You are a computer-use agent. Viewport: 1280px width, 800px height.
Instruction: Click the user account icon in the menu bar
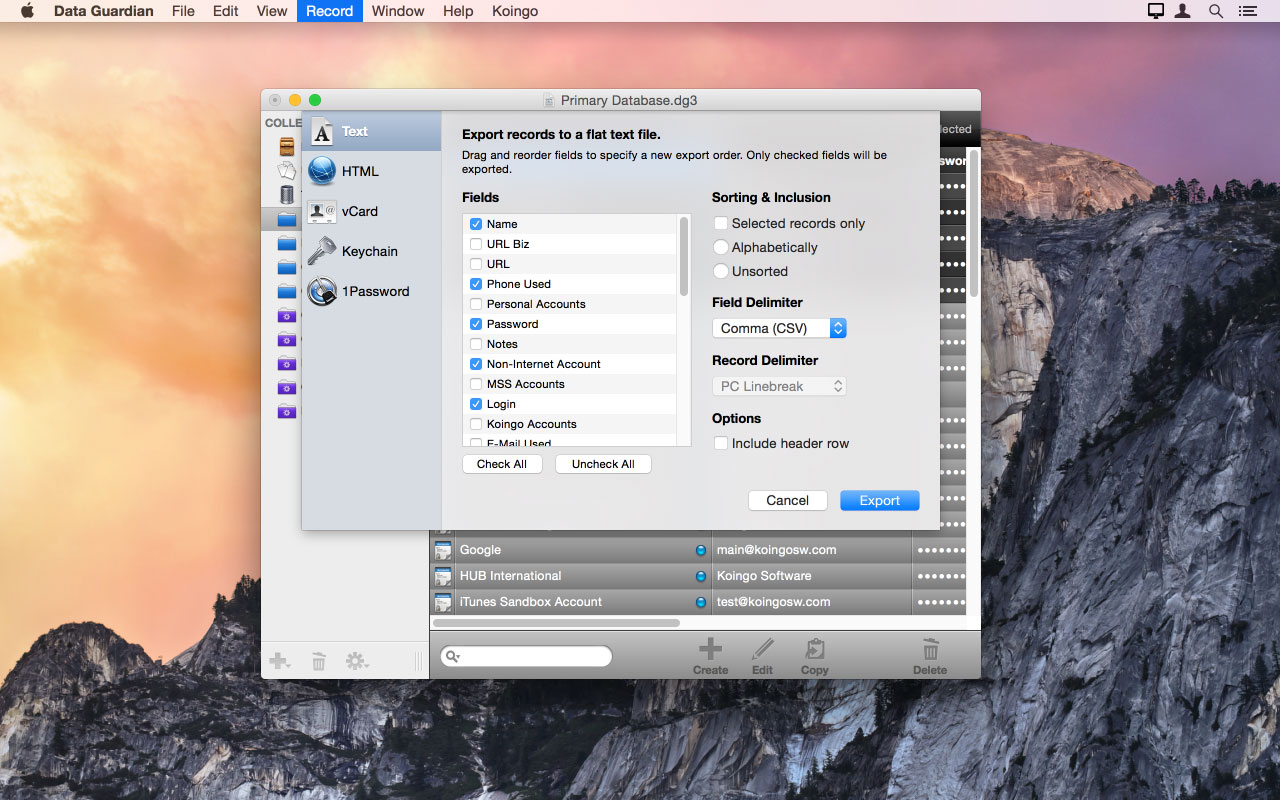click(1183, 11)
